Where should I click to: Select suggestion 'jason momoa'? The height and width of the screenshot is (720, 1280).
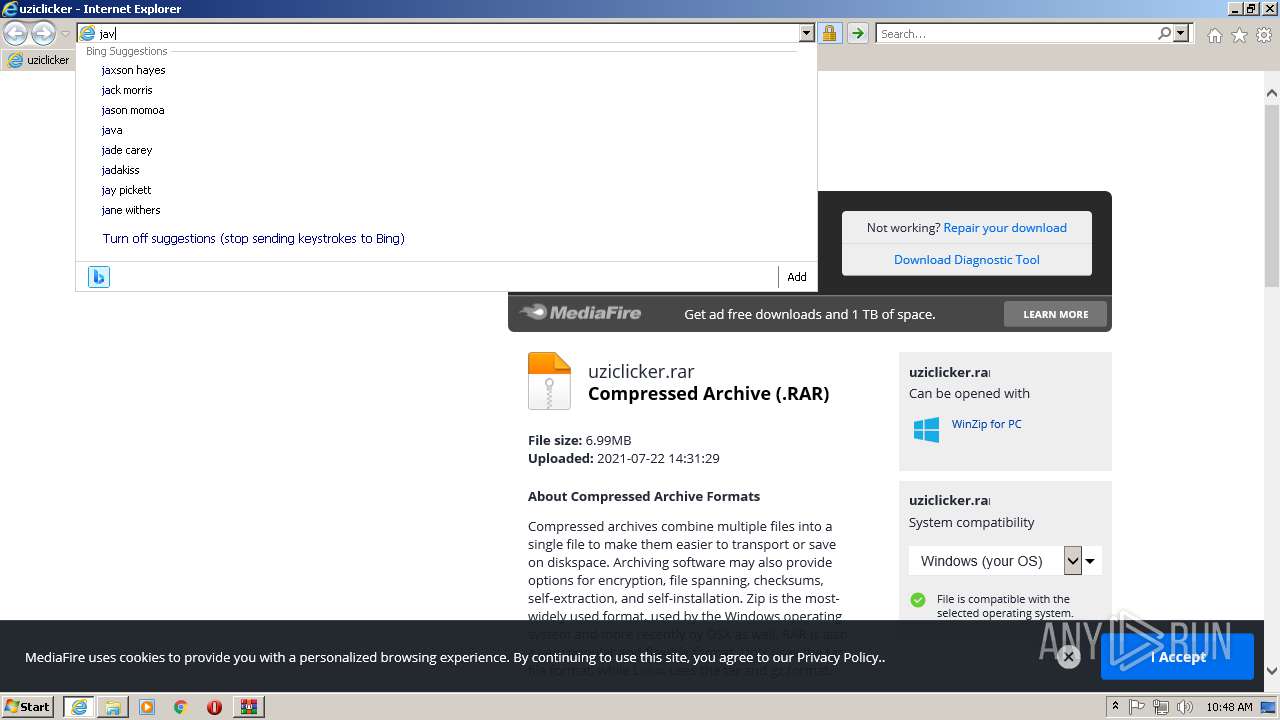pyautogui.click(x=132, y=110)
